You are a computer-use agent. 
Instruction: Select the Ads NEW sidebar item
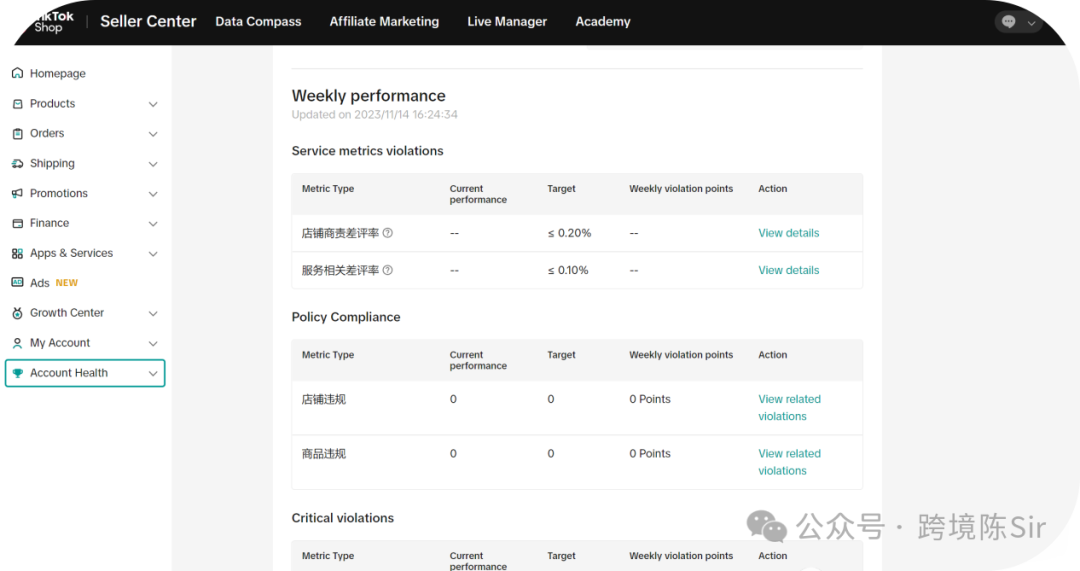(x=53, y=283)
